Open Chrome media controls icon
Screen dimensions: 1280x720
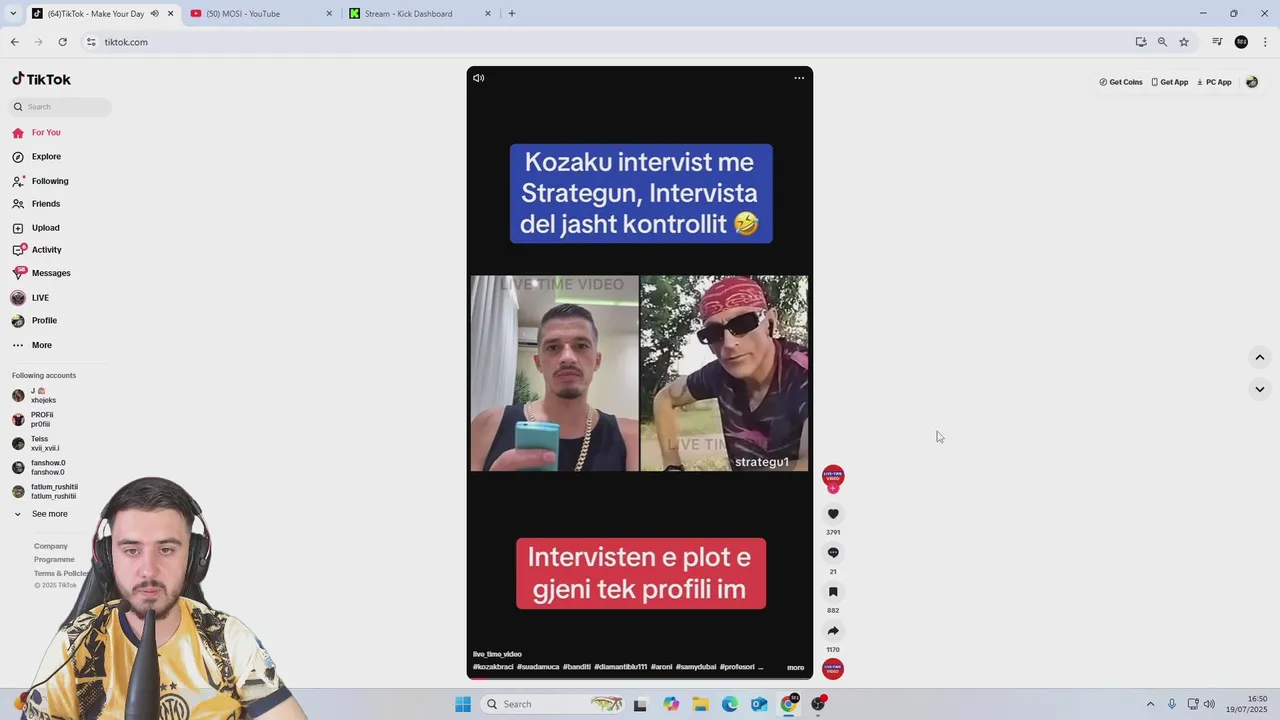(x=1217, y=42)
